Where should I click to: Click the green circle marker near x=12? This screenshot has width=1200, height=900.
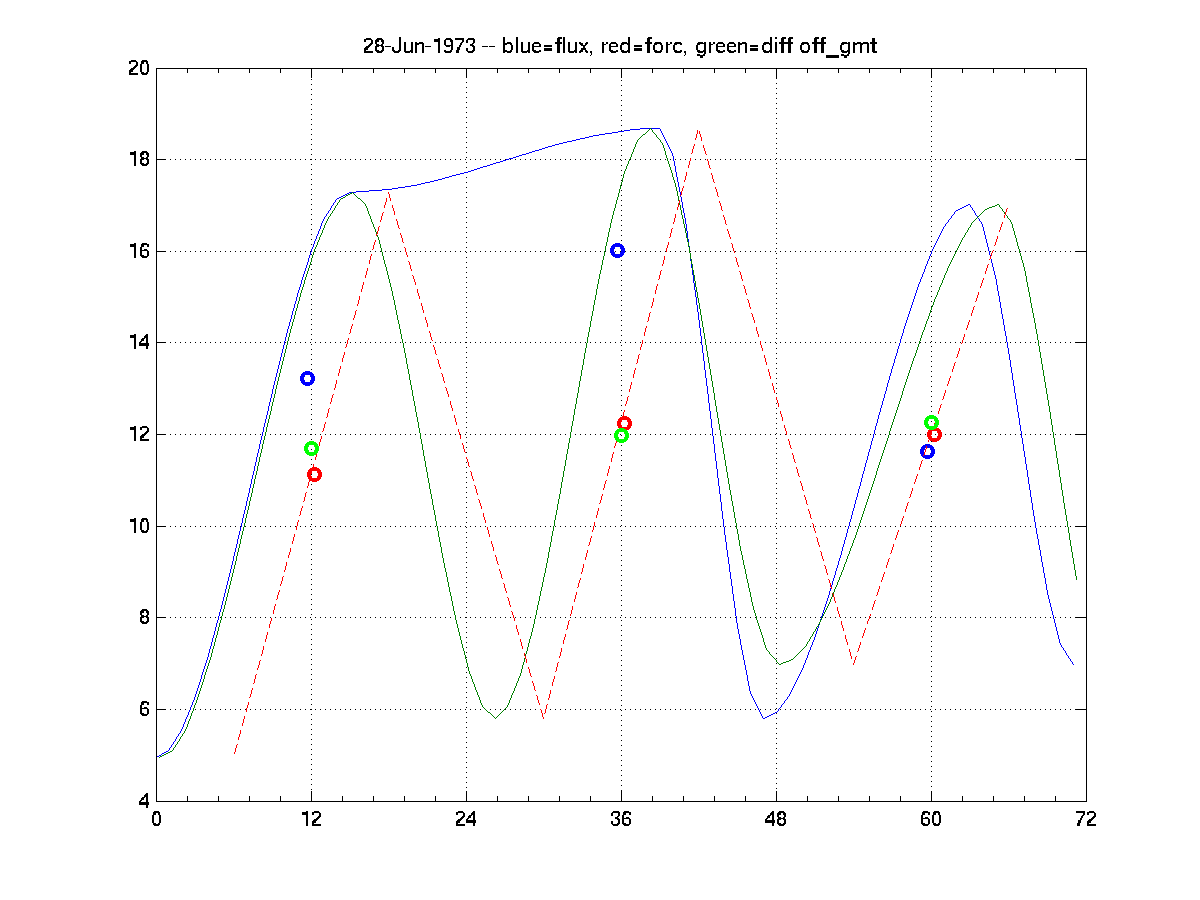click(x=311, y=448)
